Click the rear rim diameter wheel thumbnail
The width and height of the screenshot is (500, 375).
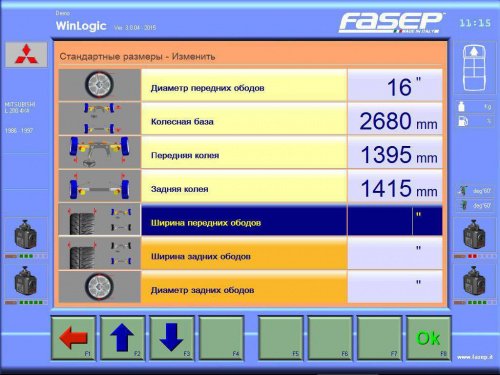pyautogui.click(x=100, y=287)
